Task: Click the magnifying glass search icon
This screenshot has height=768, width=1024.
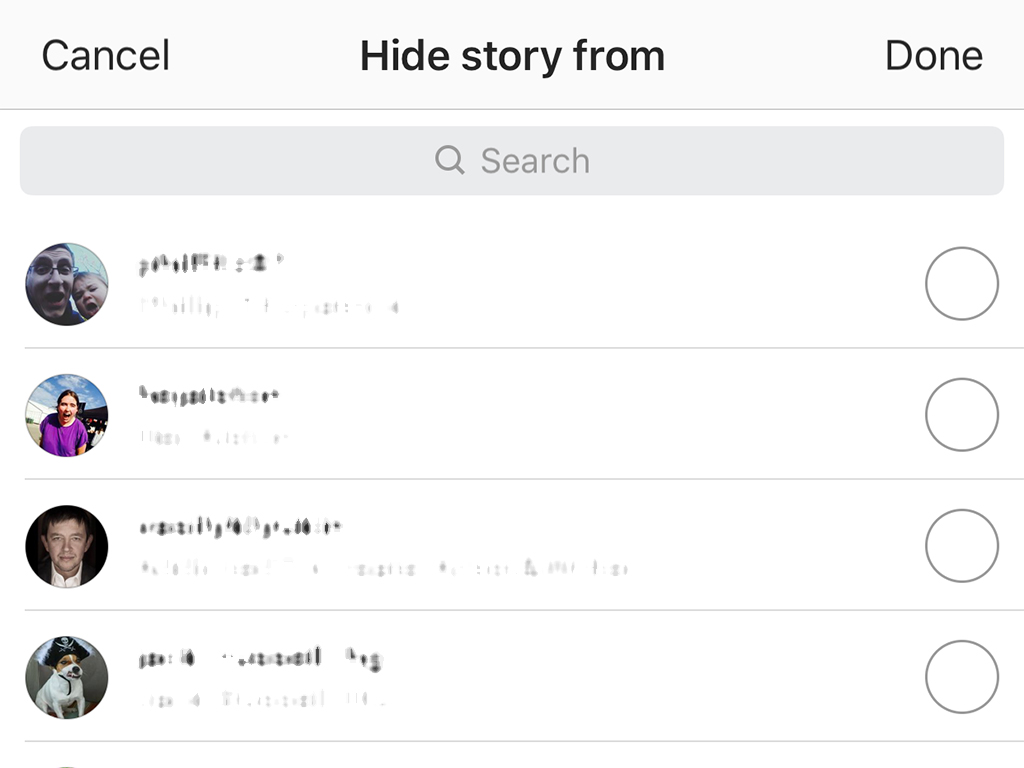Action: pos(450,160)
